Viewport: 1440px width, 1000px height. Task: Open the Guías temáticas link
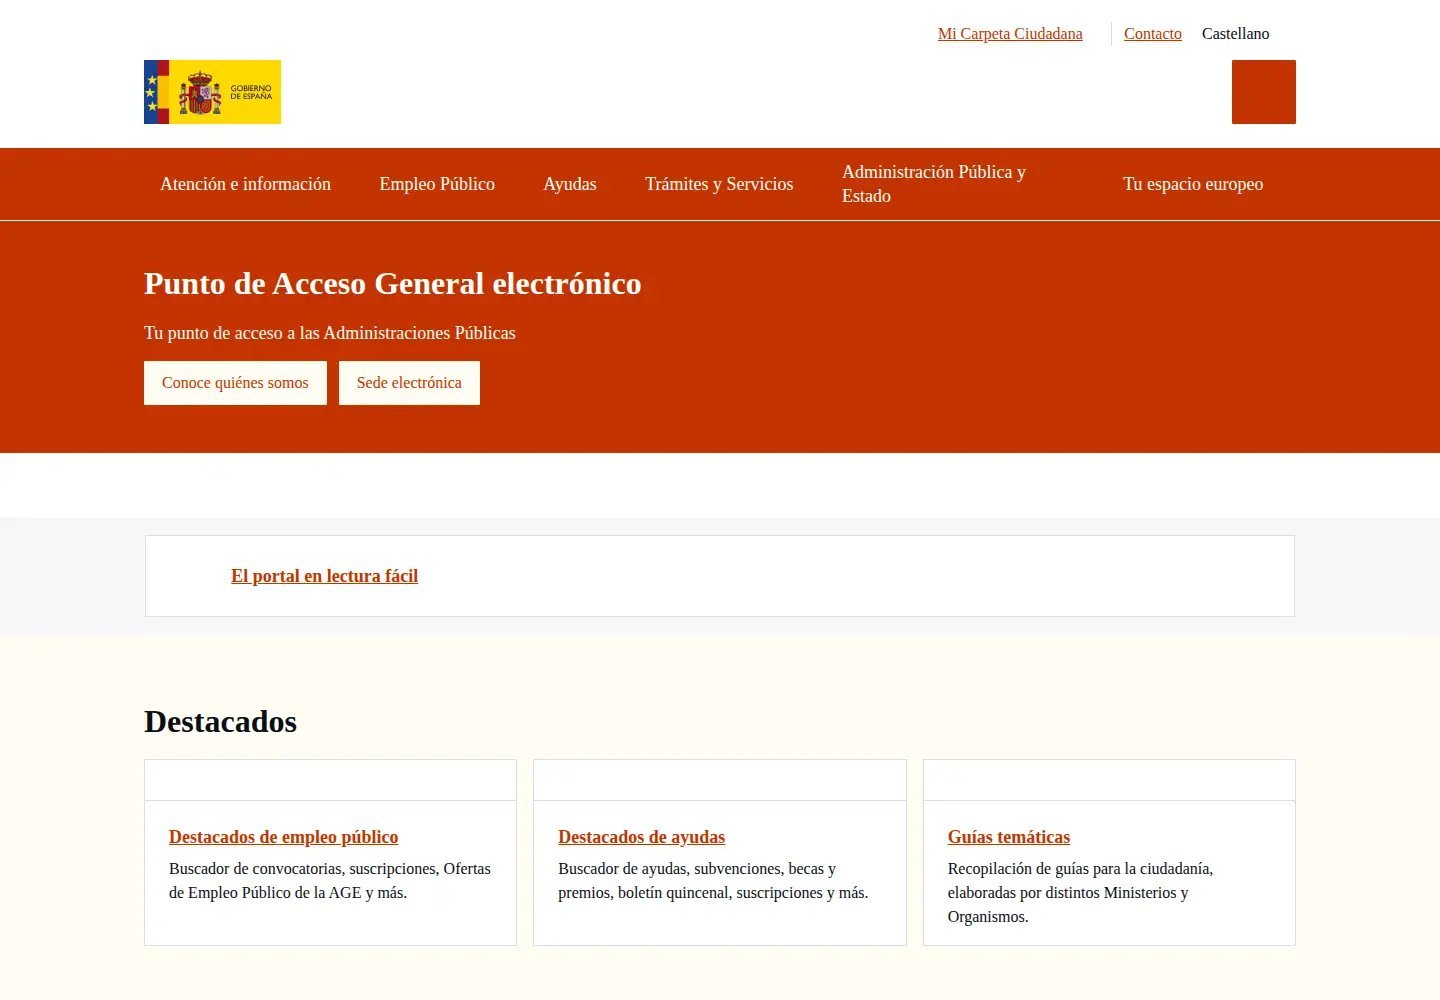point(1009,837)
